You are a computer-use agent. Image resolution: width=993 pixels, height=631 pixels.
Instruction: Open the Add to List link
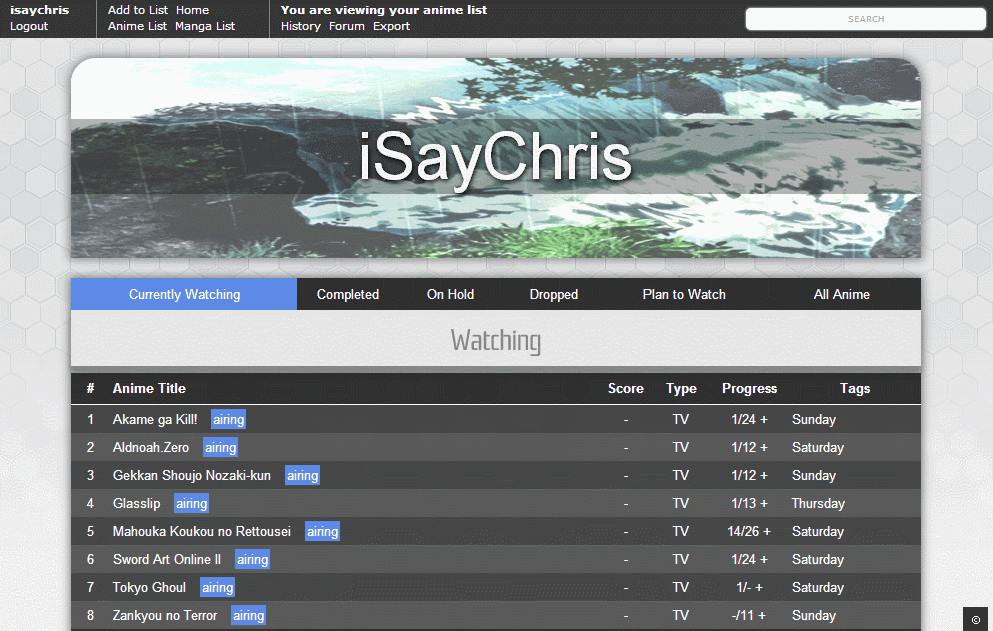tap(138, 10)
